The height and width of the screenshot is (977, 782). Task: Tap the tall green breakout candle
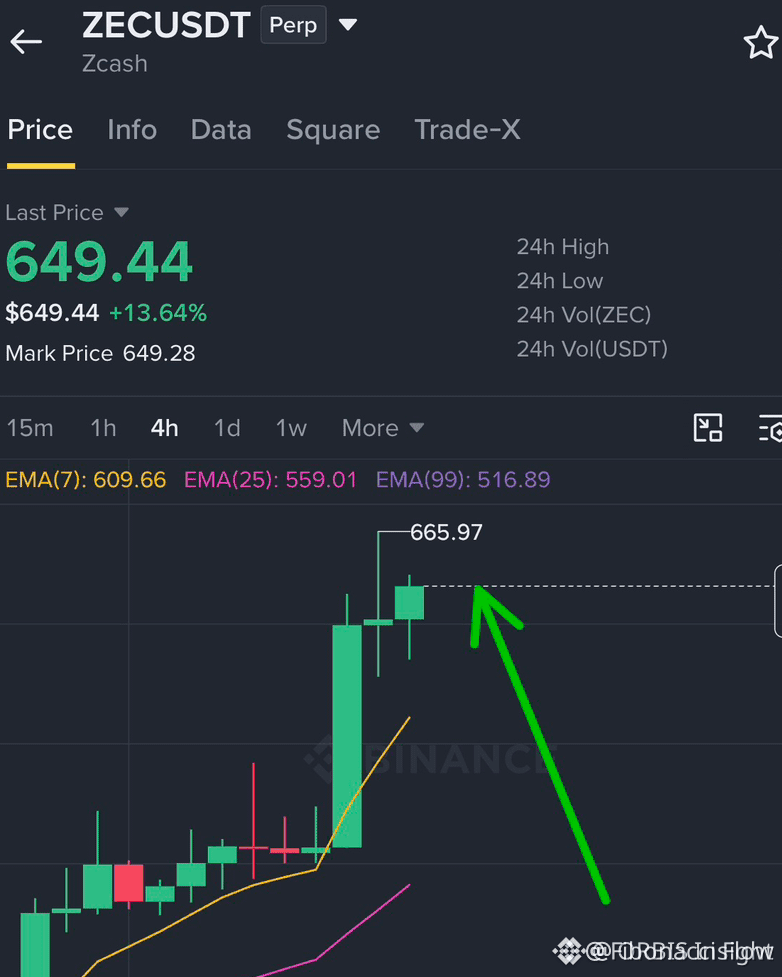pos(347,736)
